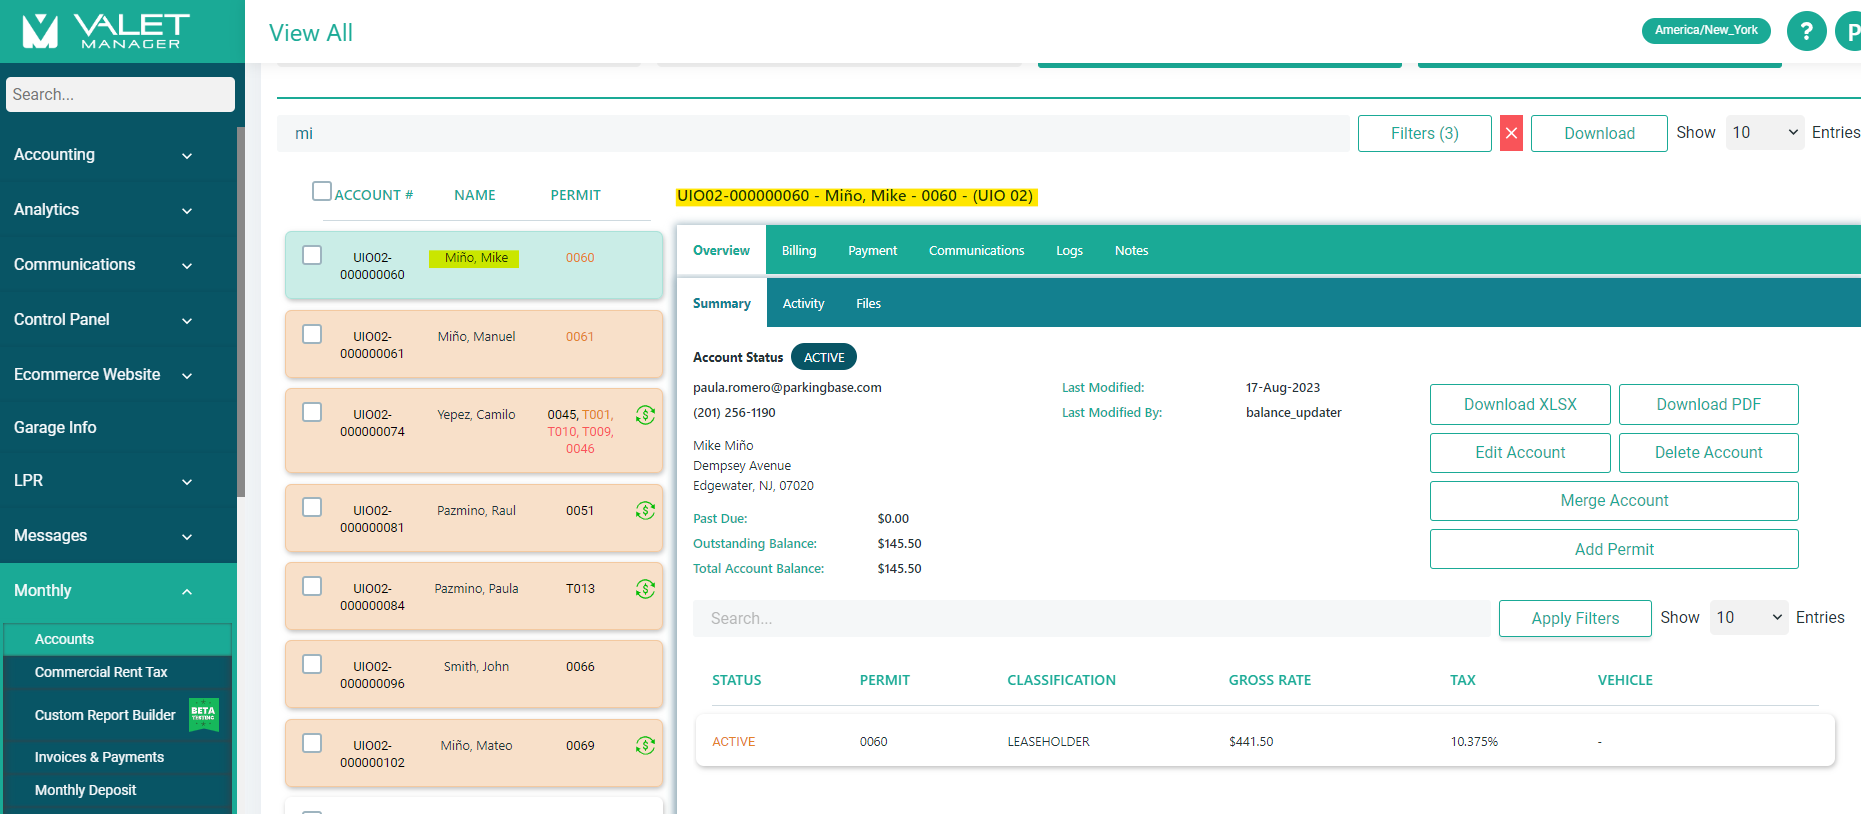Viewport: 1861px width, 814px height.
Task: Click the BETA badge beside Custom Report Builder
Action: coord(204,714)
